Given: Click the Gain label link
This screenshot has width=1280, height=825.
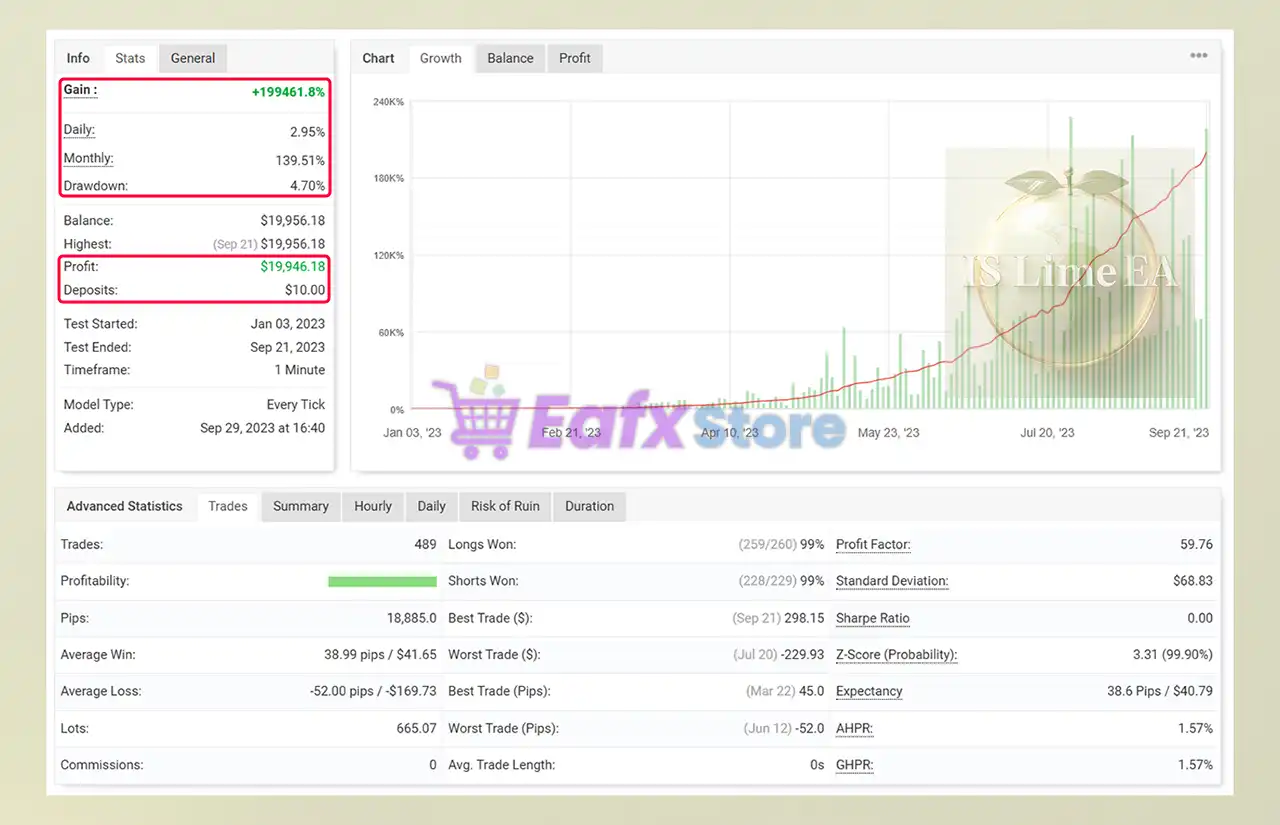Looking at the screenshot, I should click(80, 90).
